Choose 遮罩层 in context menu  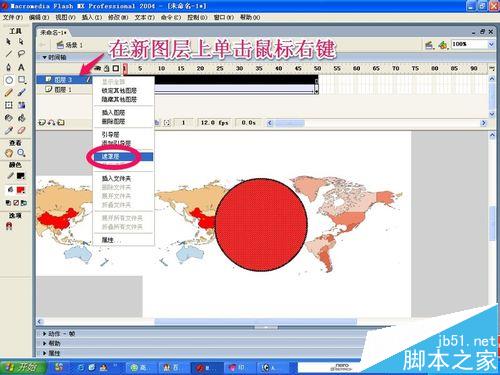pyautogui.click(x=123, y=156)
